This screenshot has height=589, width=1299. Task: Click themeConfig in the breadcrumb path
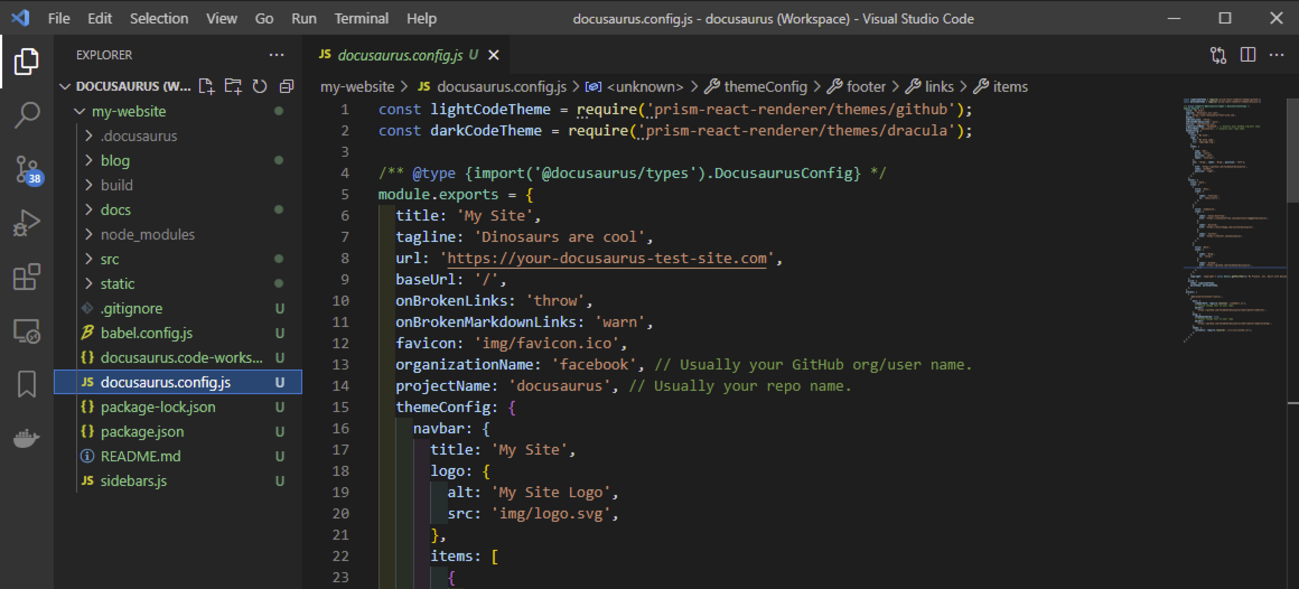[x=765, y=87]
